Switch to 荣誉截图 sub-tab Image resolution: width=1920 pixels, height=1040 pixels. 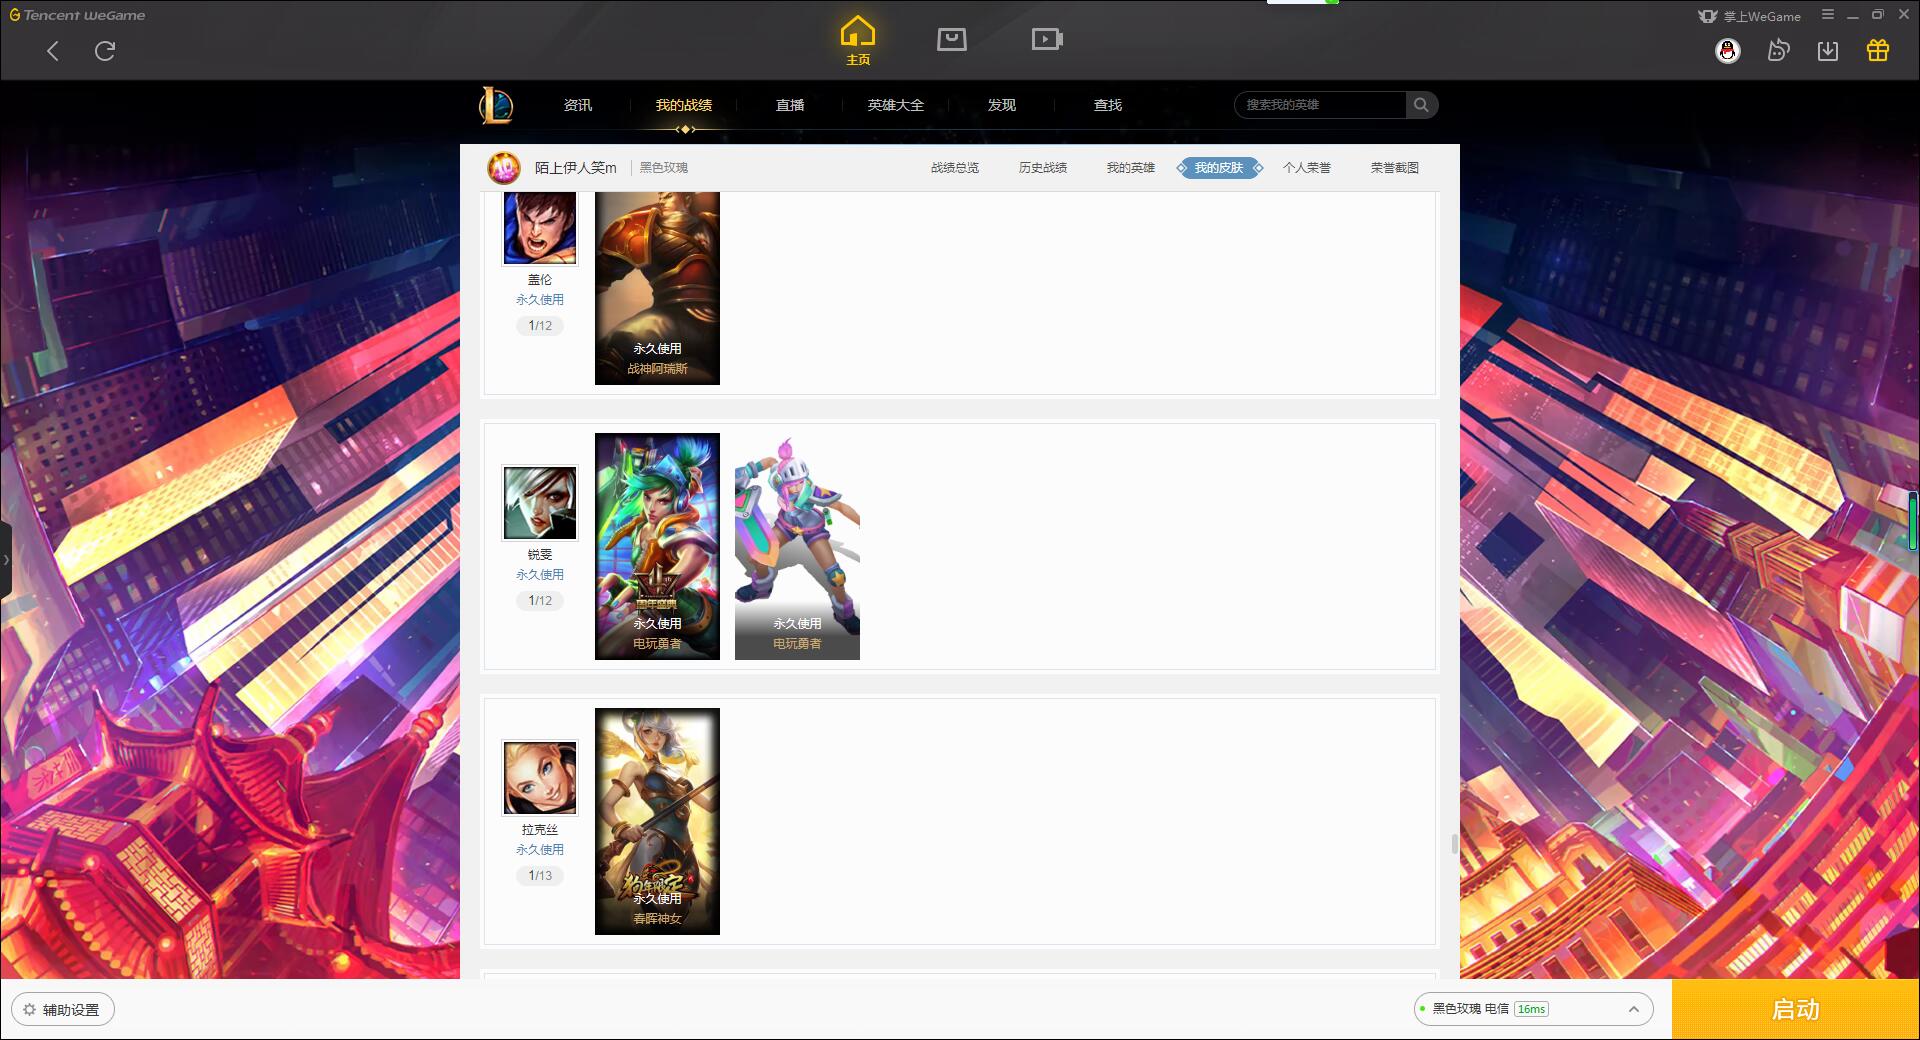[1395, 168]
